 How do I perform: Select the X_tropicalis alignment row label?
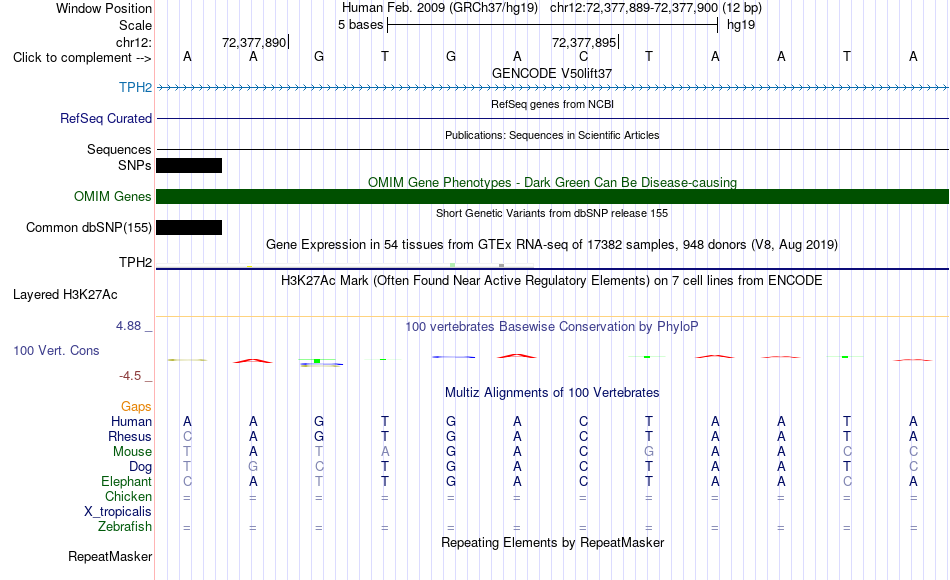[x=118, y=512]
